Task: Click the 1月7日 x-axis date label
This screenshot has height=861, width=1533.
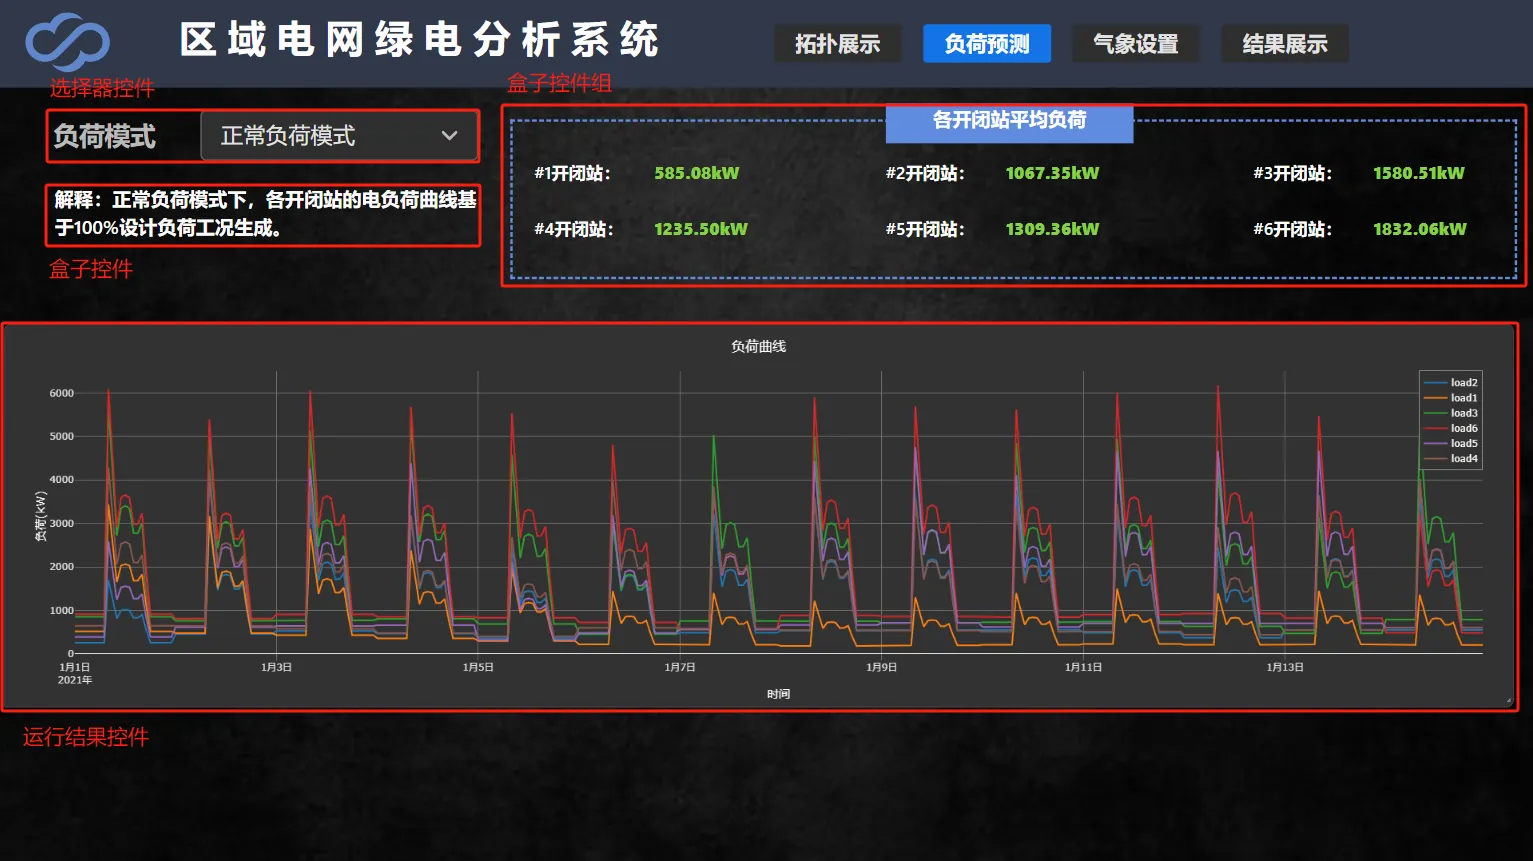Action: click(x=680, y=667)
